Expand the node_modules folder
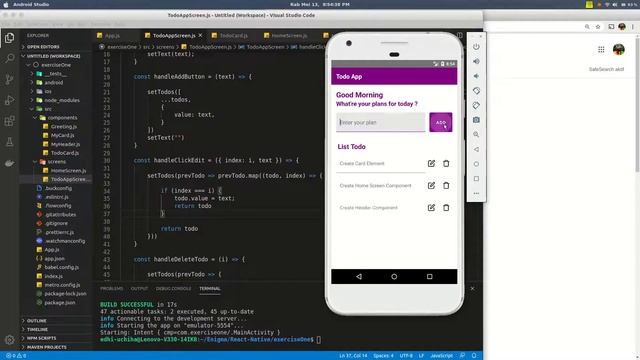The width and height of the screenshot is (640, 360). pos(62,100)
